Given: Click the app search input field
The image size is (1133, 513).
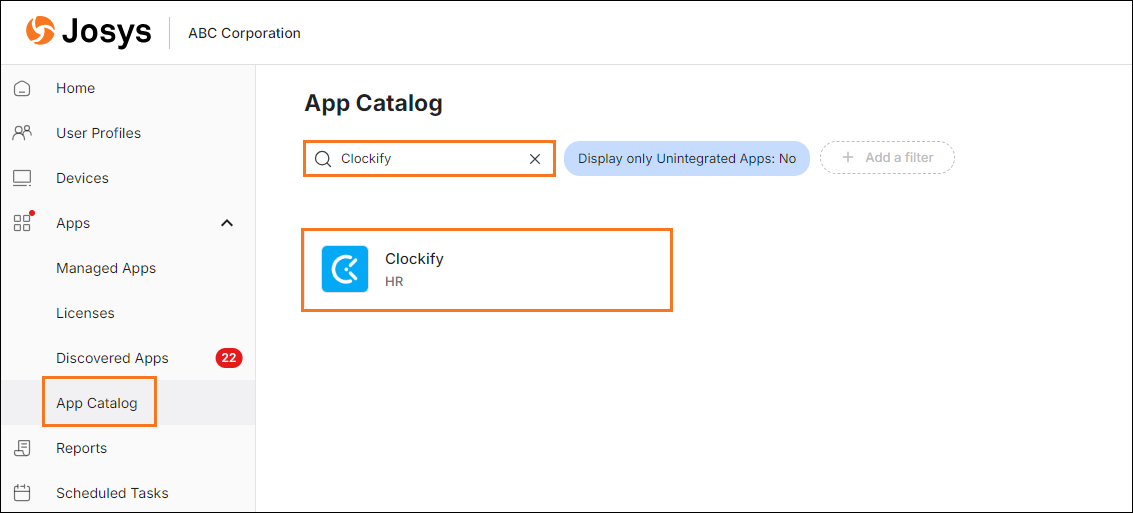Looking at the screenshot, I should click(429, 159).
